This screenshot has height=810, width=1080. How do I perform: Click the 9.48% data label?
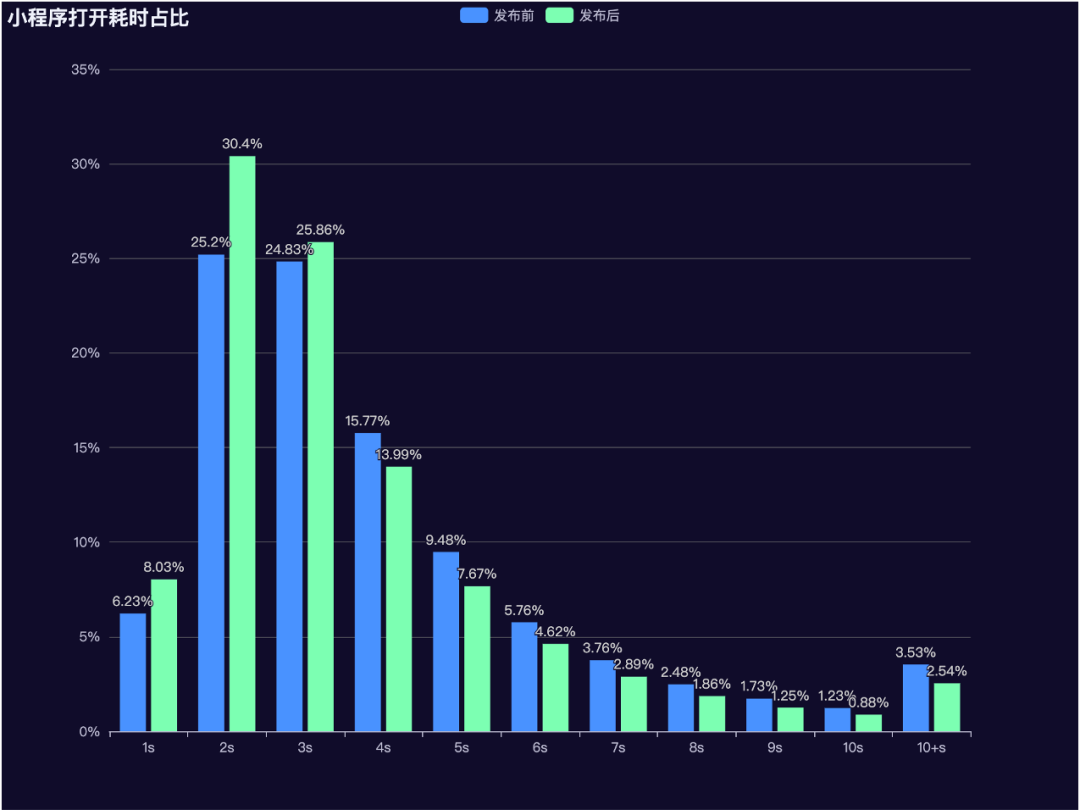[x=446, y=540]
